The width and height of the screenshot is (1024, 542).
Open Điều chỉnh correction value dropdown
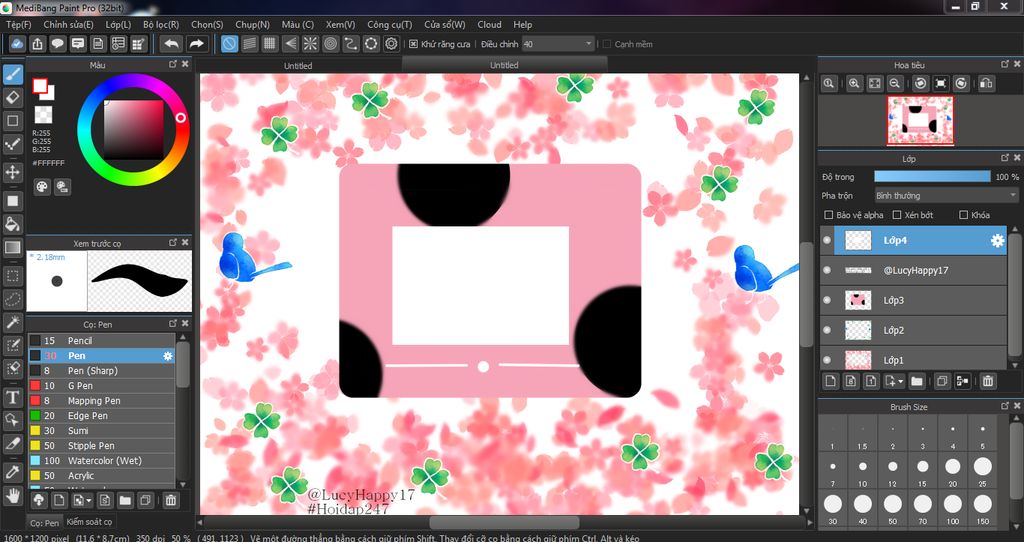click(558, 44)
